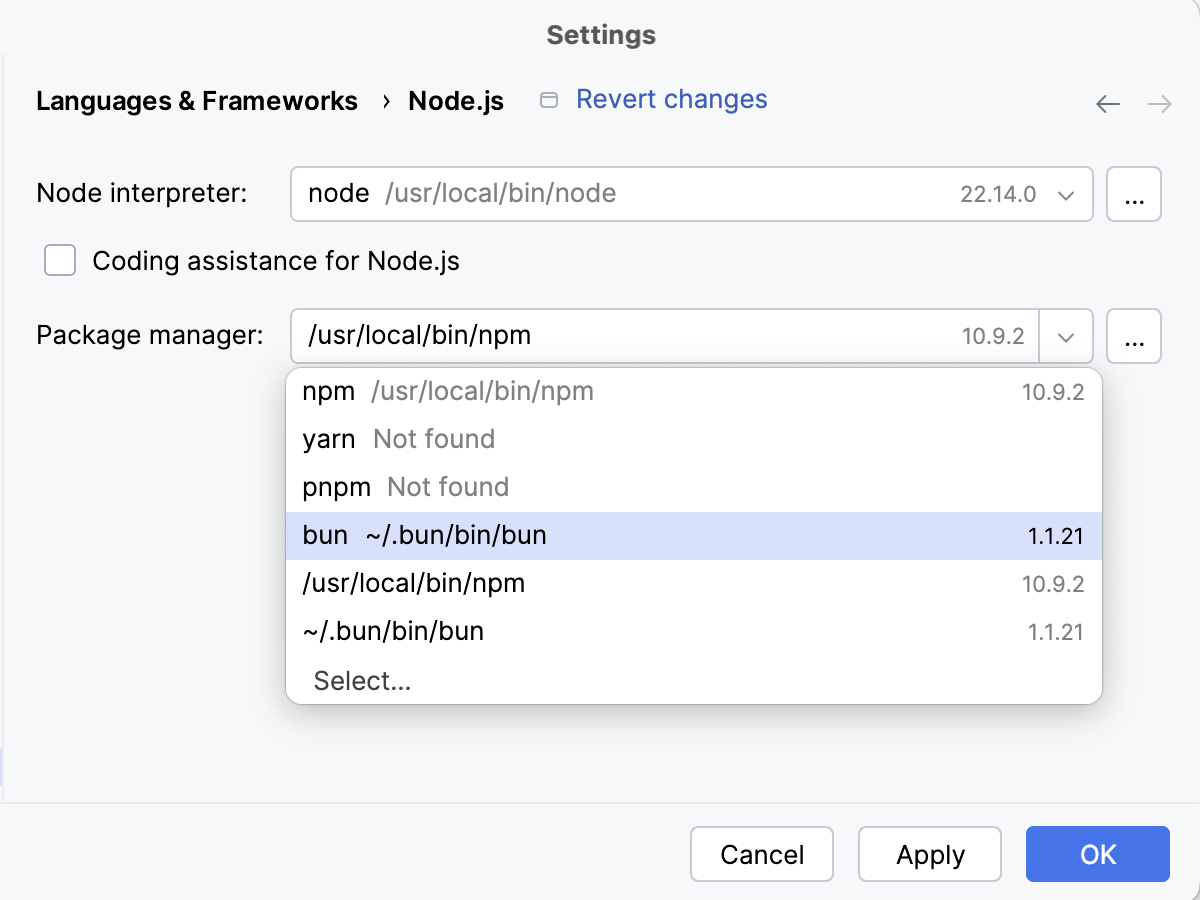Click the Revert changes link

coord(671,99)
